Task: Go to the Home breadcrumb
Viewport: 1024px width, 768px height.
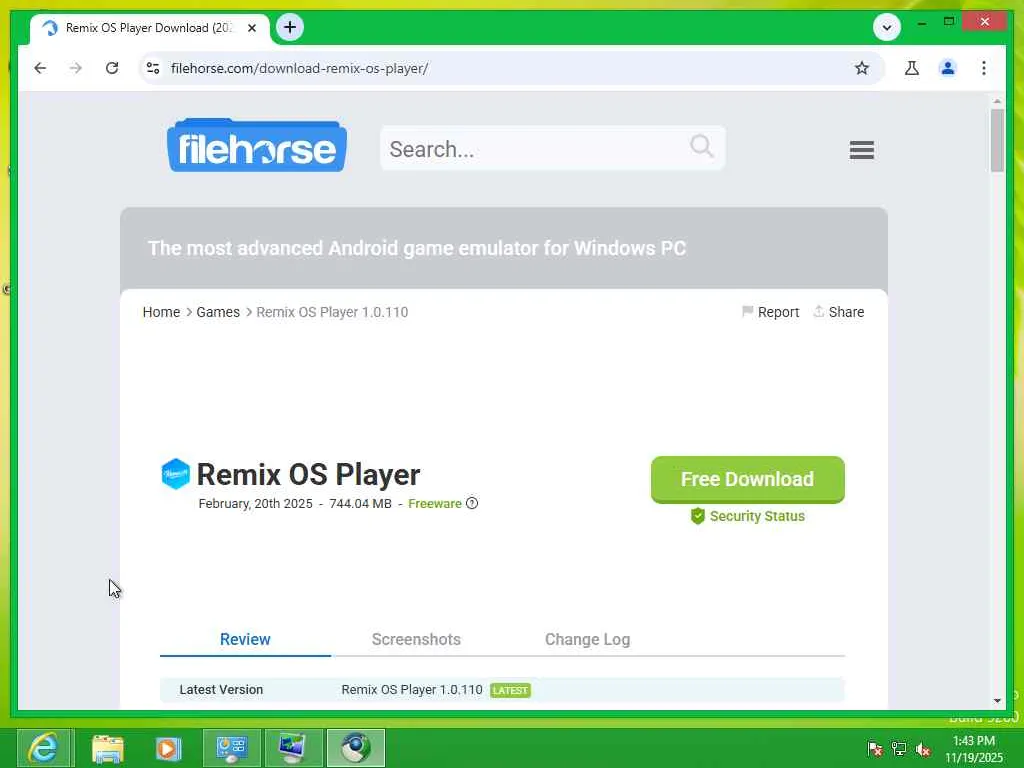Action: point(161,312)
